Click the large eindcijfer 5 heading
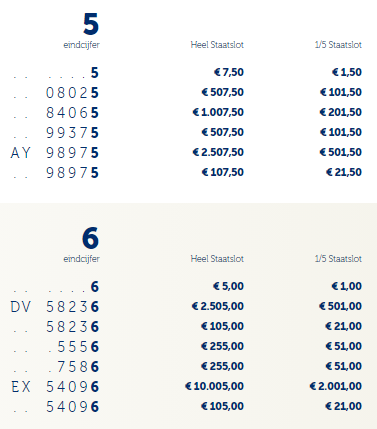This screenshot has width=377, height=429. (91, 24)
